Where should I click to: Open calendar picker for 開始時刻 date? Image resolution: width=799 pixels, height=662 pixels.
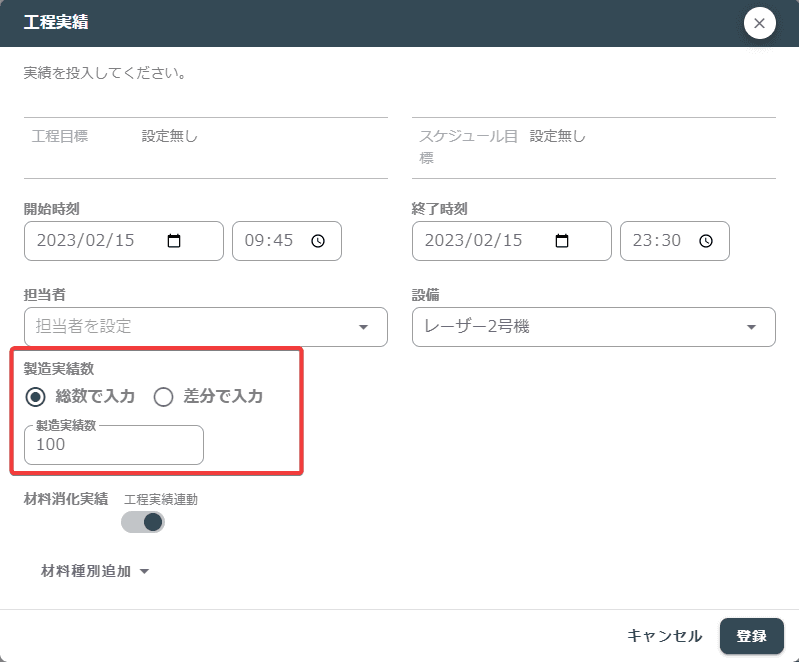tap(174, 241)
